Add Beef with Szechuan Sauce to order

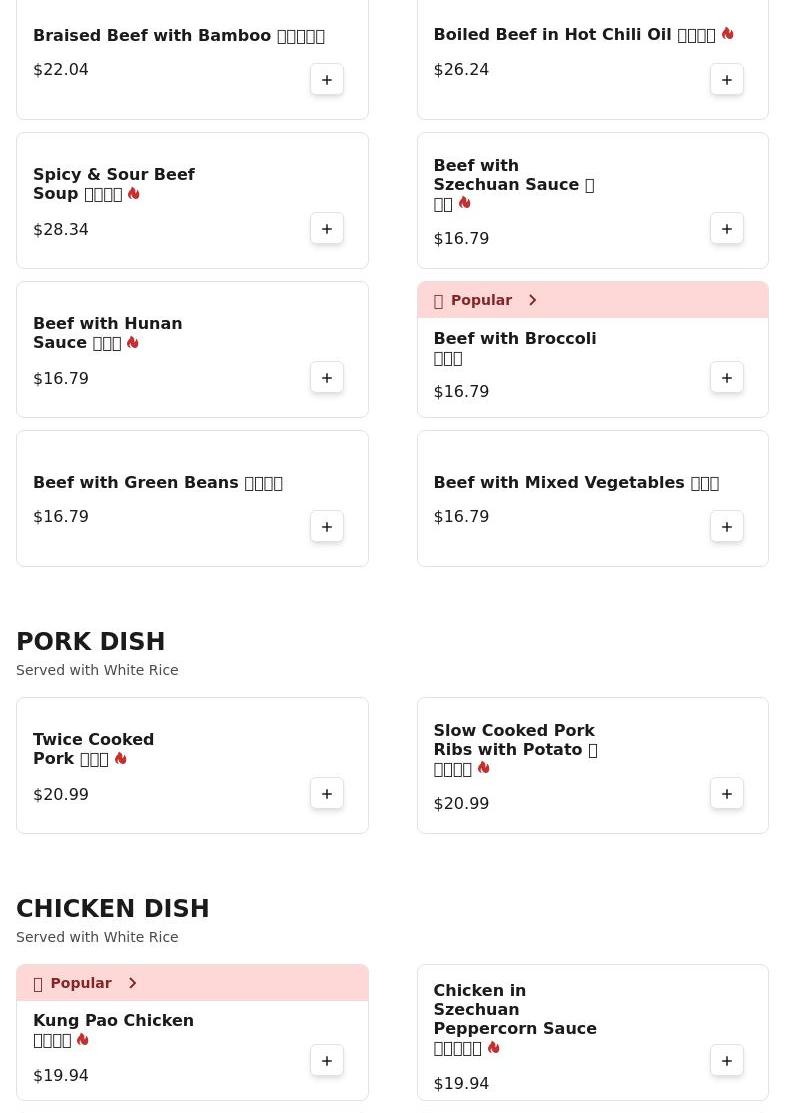[x=727, y=229]
